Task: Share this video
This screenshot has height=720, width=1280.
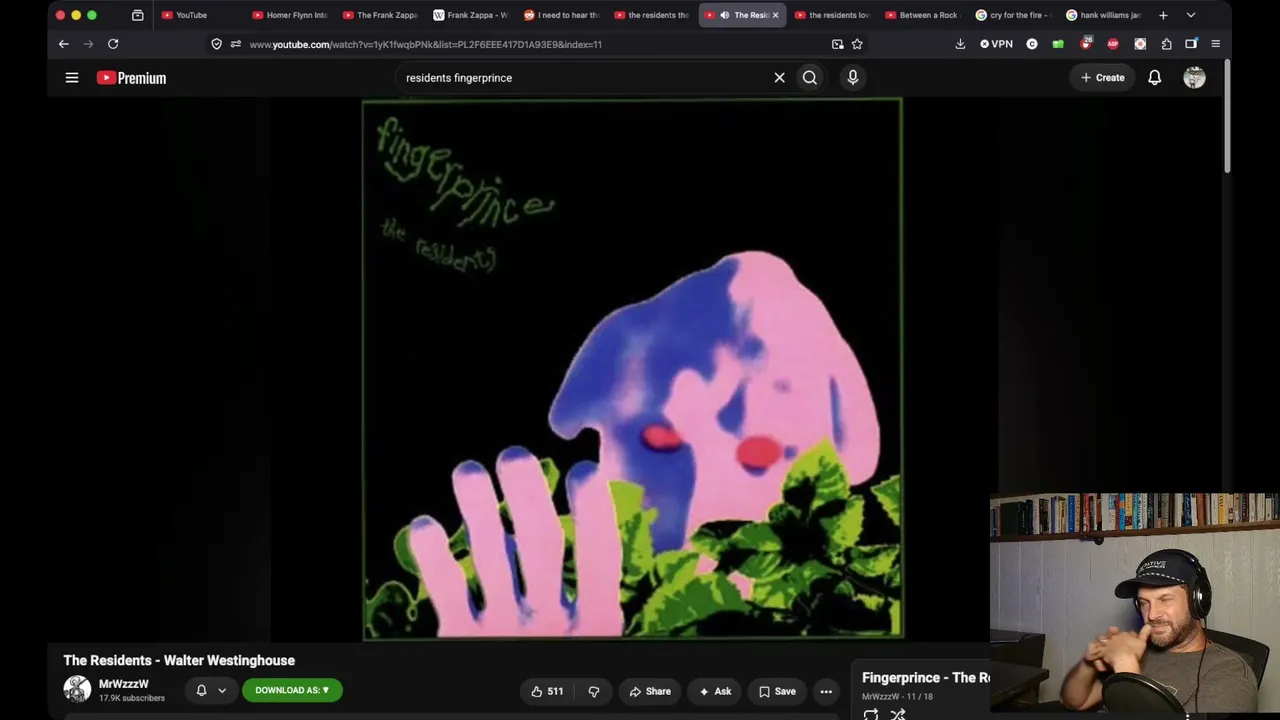Action: tap(650, 691)
